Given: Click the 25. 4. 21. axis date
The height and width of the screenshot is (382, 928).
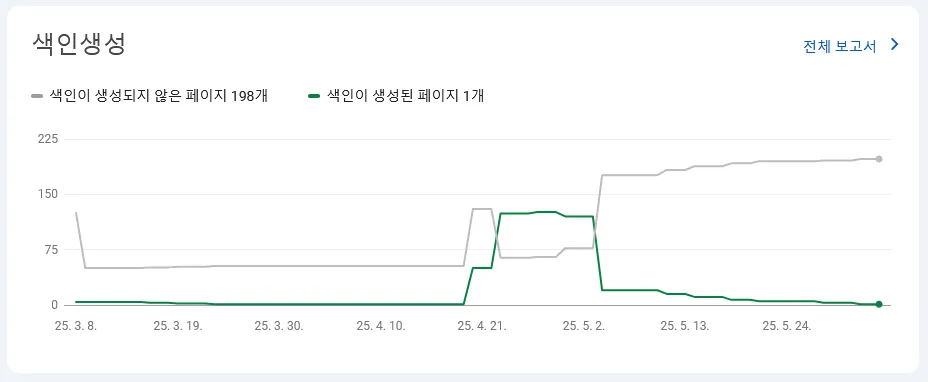Looking at the screenshot, I should pos(482,326).
